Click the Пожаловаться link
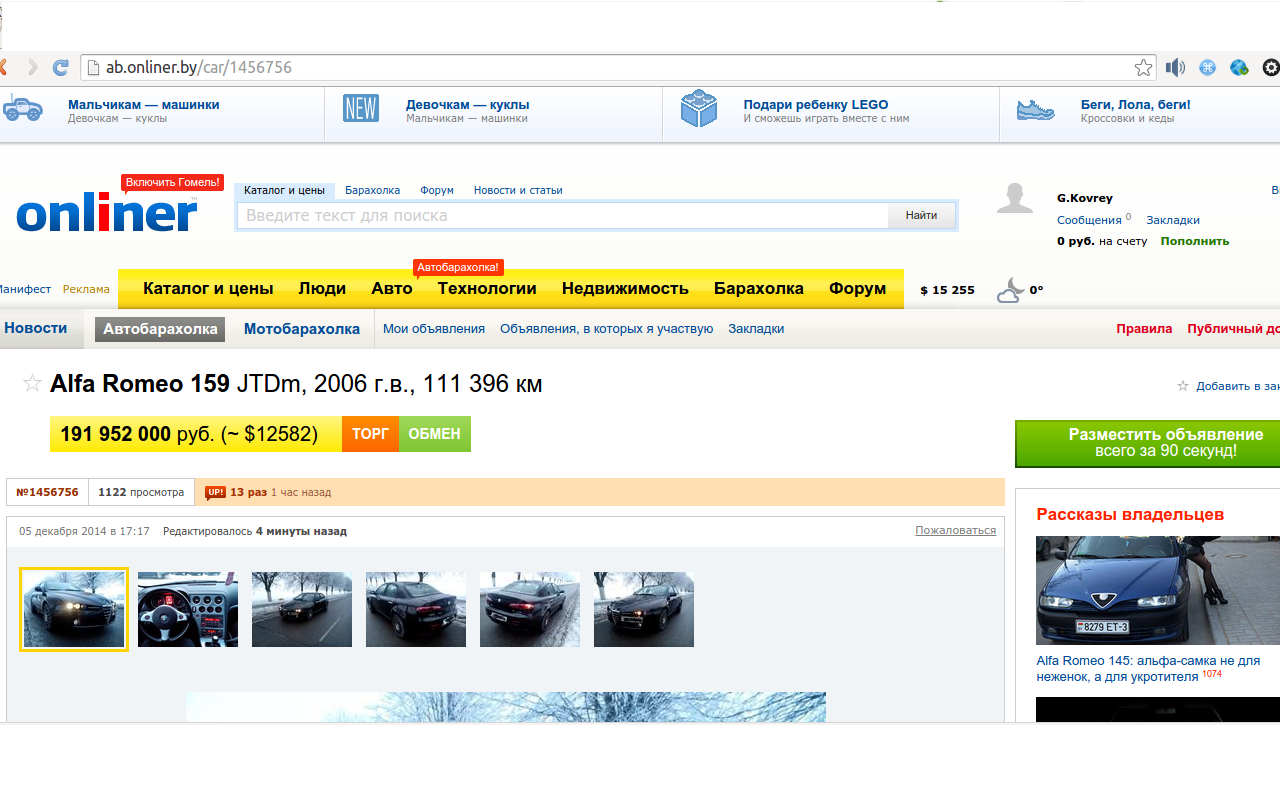This screenshot has height=800, width=1280. (955, 530)
